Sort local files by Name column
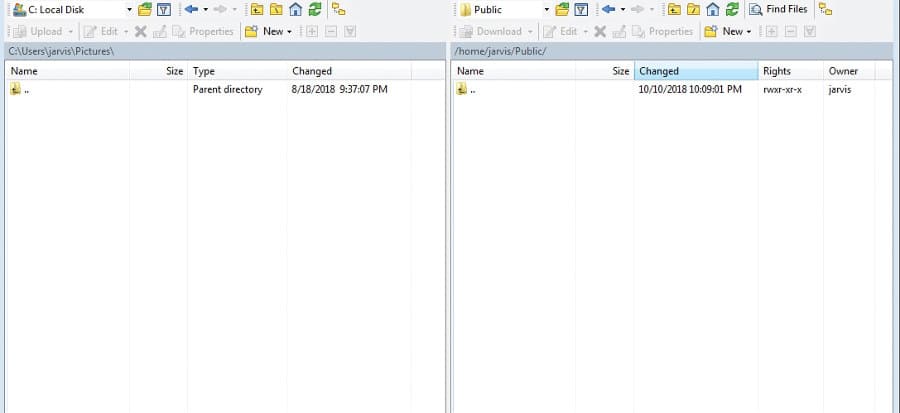Image resolution: width=900 pixels, height=413 pixels. (68, 71)
